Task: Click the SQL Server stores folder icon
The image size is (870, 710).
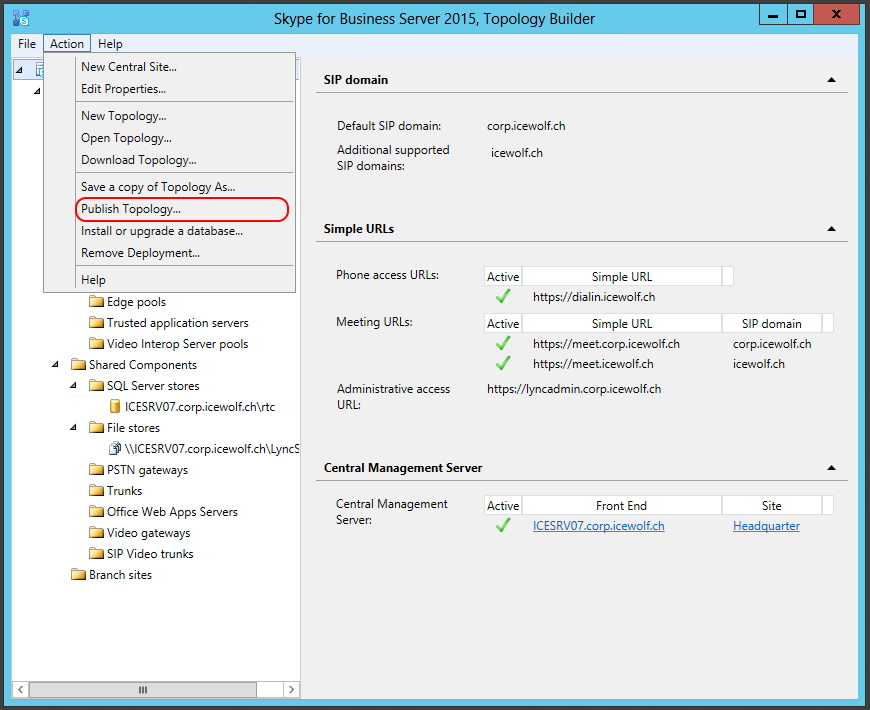Action: point(97,386)
